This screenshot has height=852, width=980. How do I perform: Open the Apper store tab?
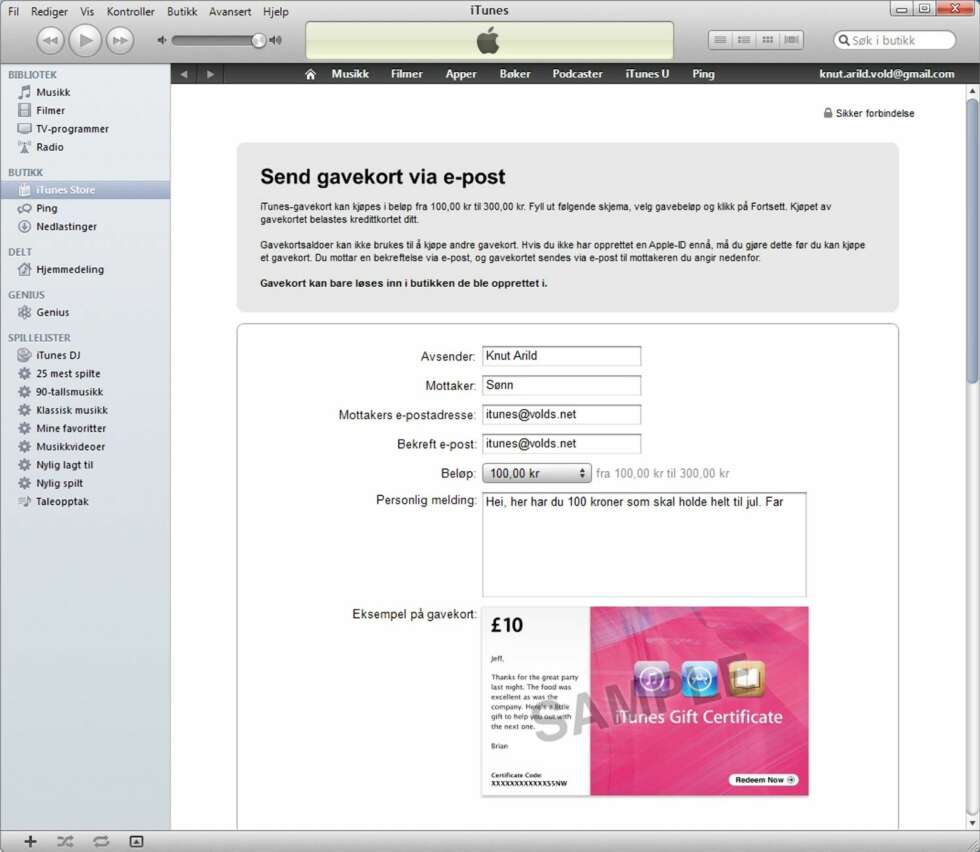point(461,74)
